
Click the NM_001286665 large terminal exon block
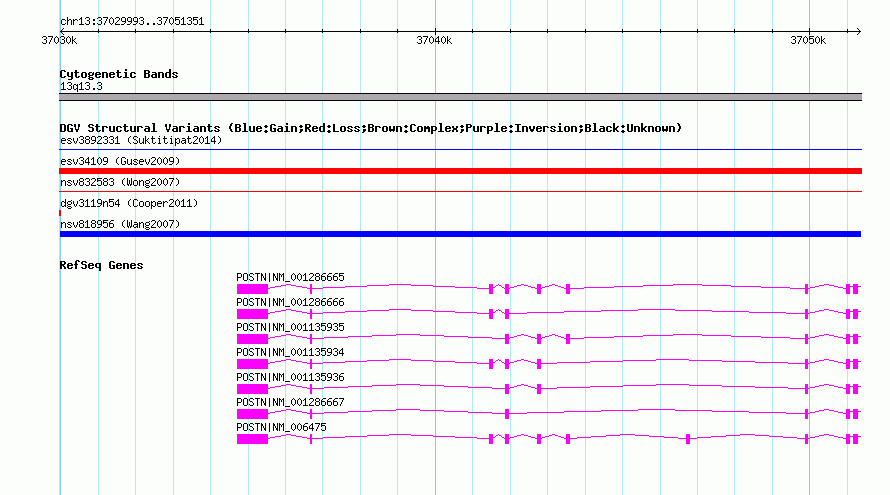pyautogui.click(x=252, y=290)
